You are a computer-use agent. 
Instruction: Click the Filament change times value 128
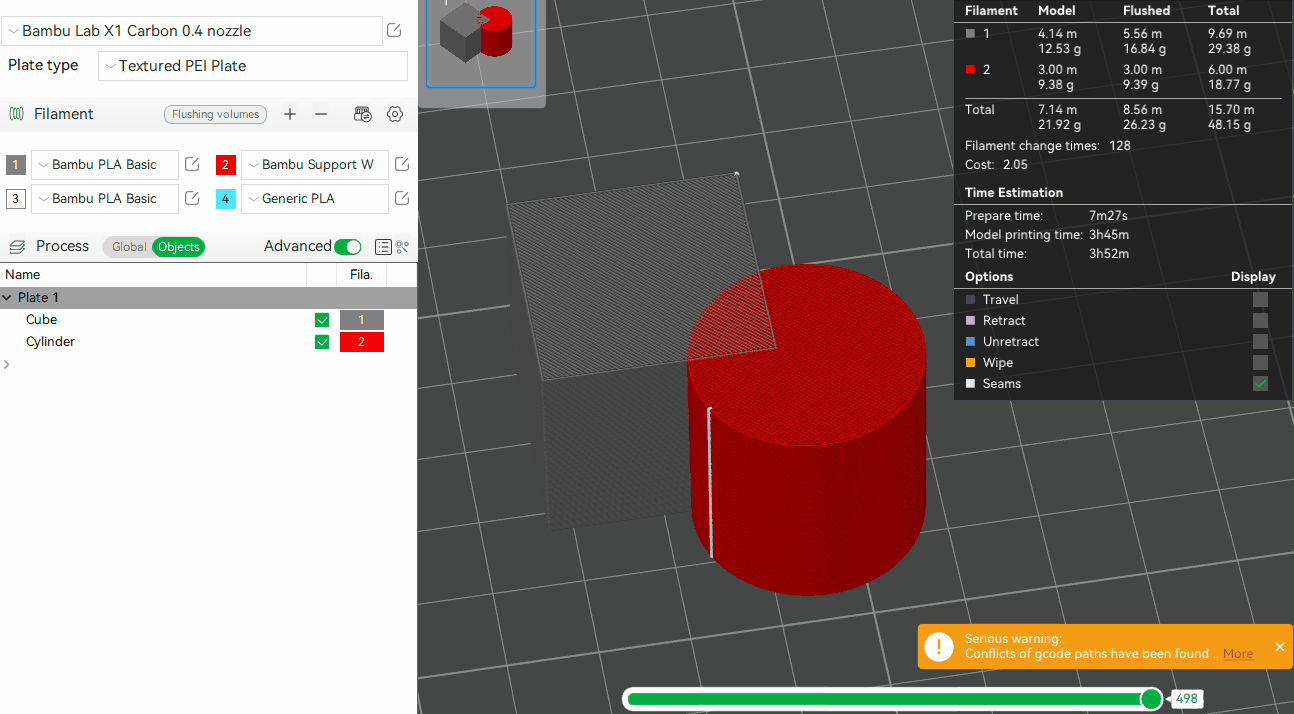coord(1119,146)
